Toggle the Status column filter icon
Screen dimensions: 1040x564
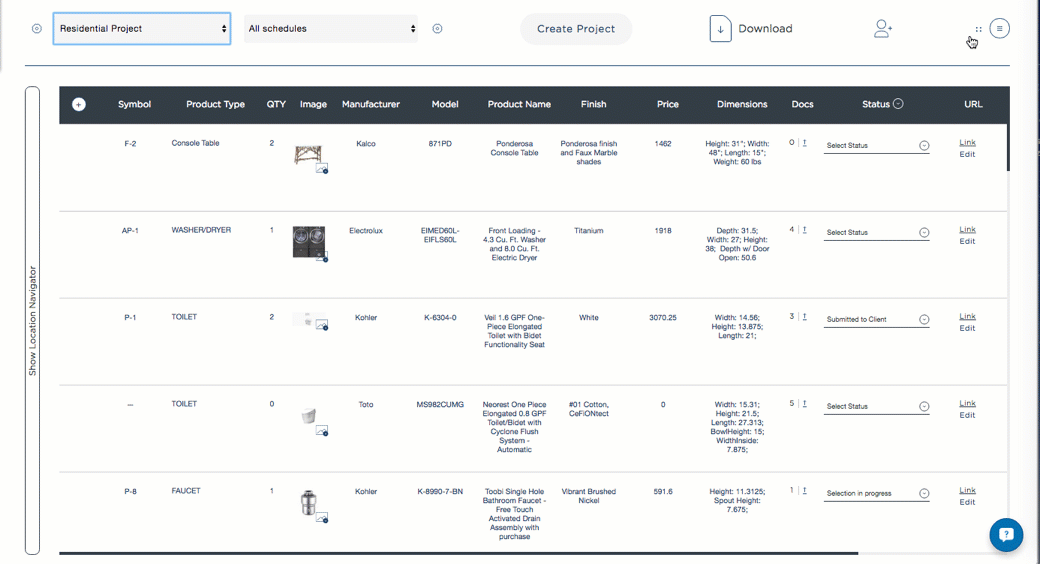tap(898, 104)
